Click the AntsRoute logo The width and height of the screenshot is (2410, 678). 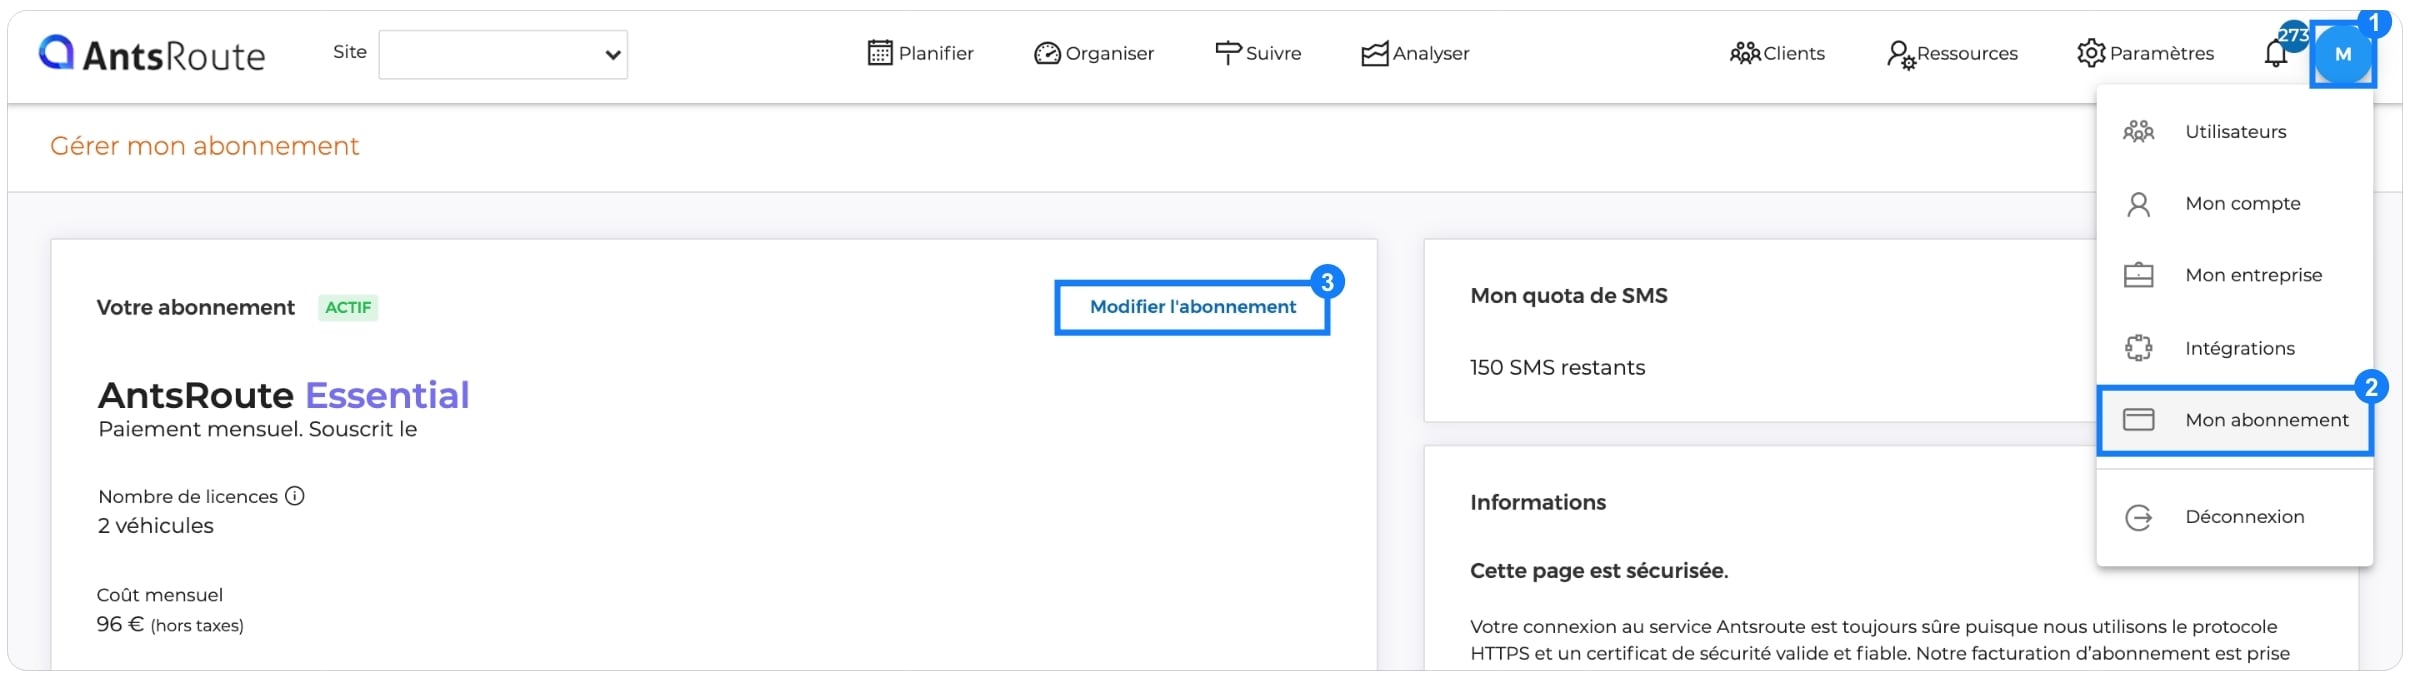152,54
